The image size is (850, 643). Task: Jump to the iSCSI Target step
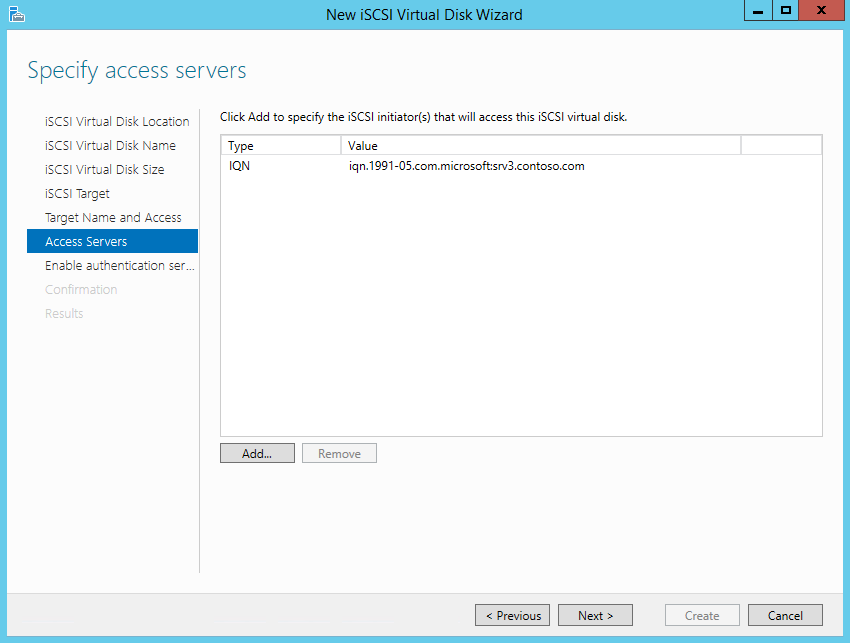point(77,194)
